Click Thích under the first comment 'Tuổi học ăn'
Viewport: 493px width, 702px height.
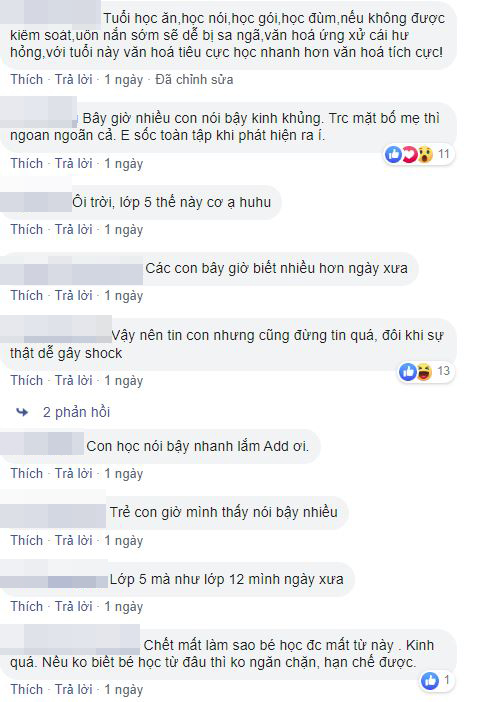(x=27, y=80)
